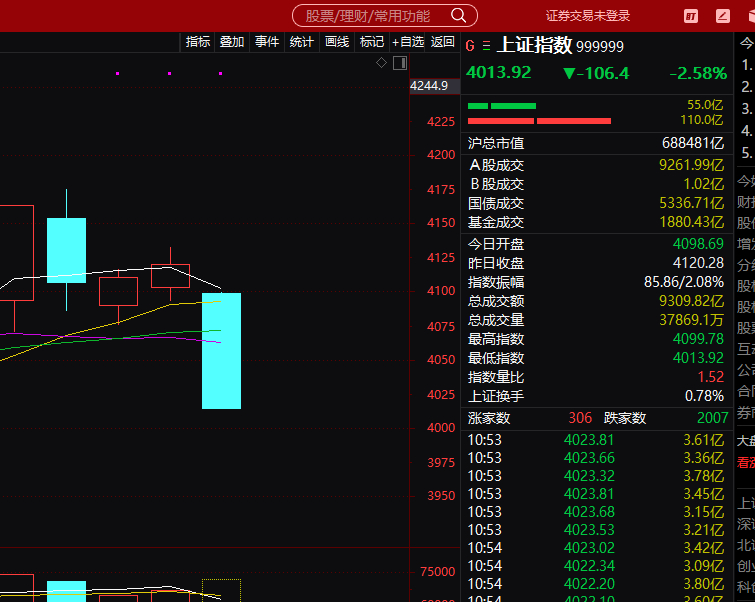Click the percentage change -2.58%
Viewport: 755px width, 602px height.
coord(698,73)
